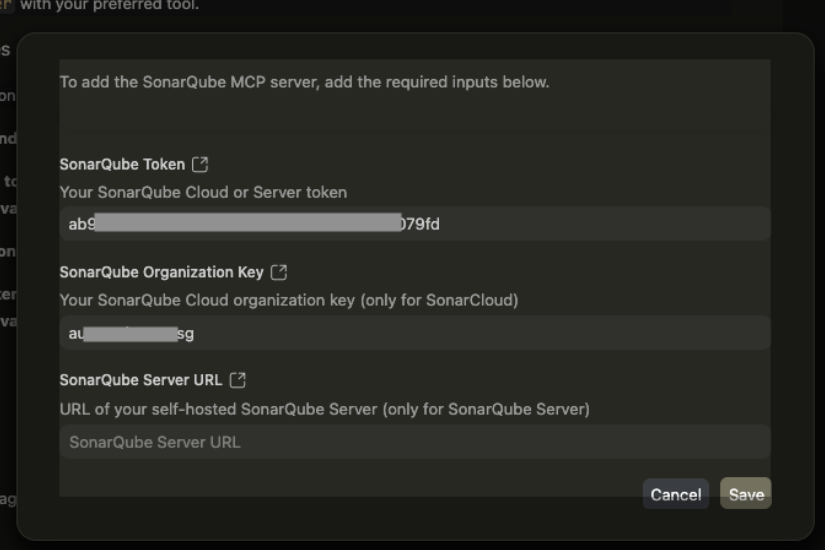Click "Your SonarQube Cloud or Server token" description

pyautogui.click(x=203, y=192)
